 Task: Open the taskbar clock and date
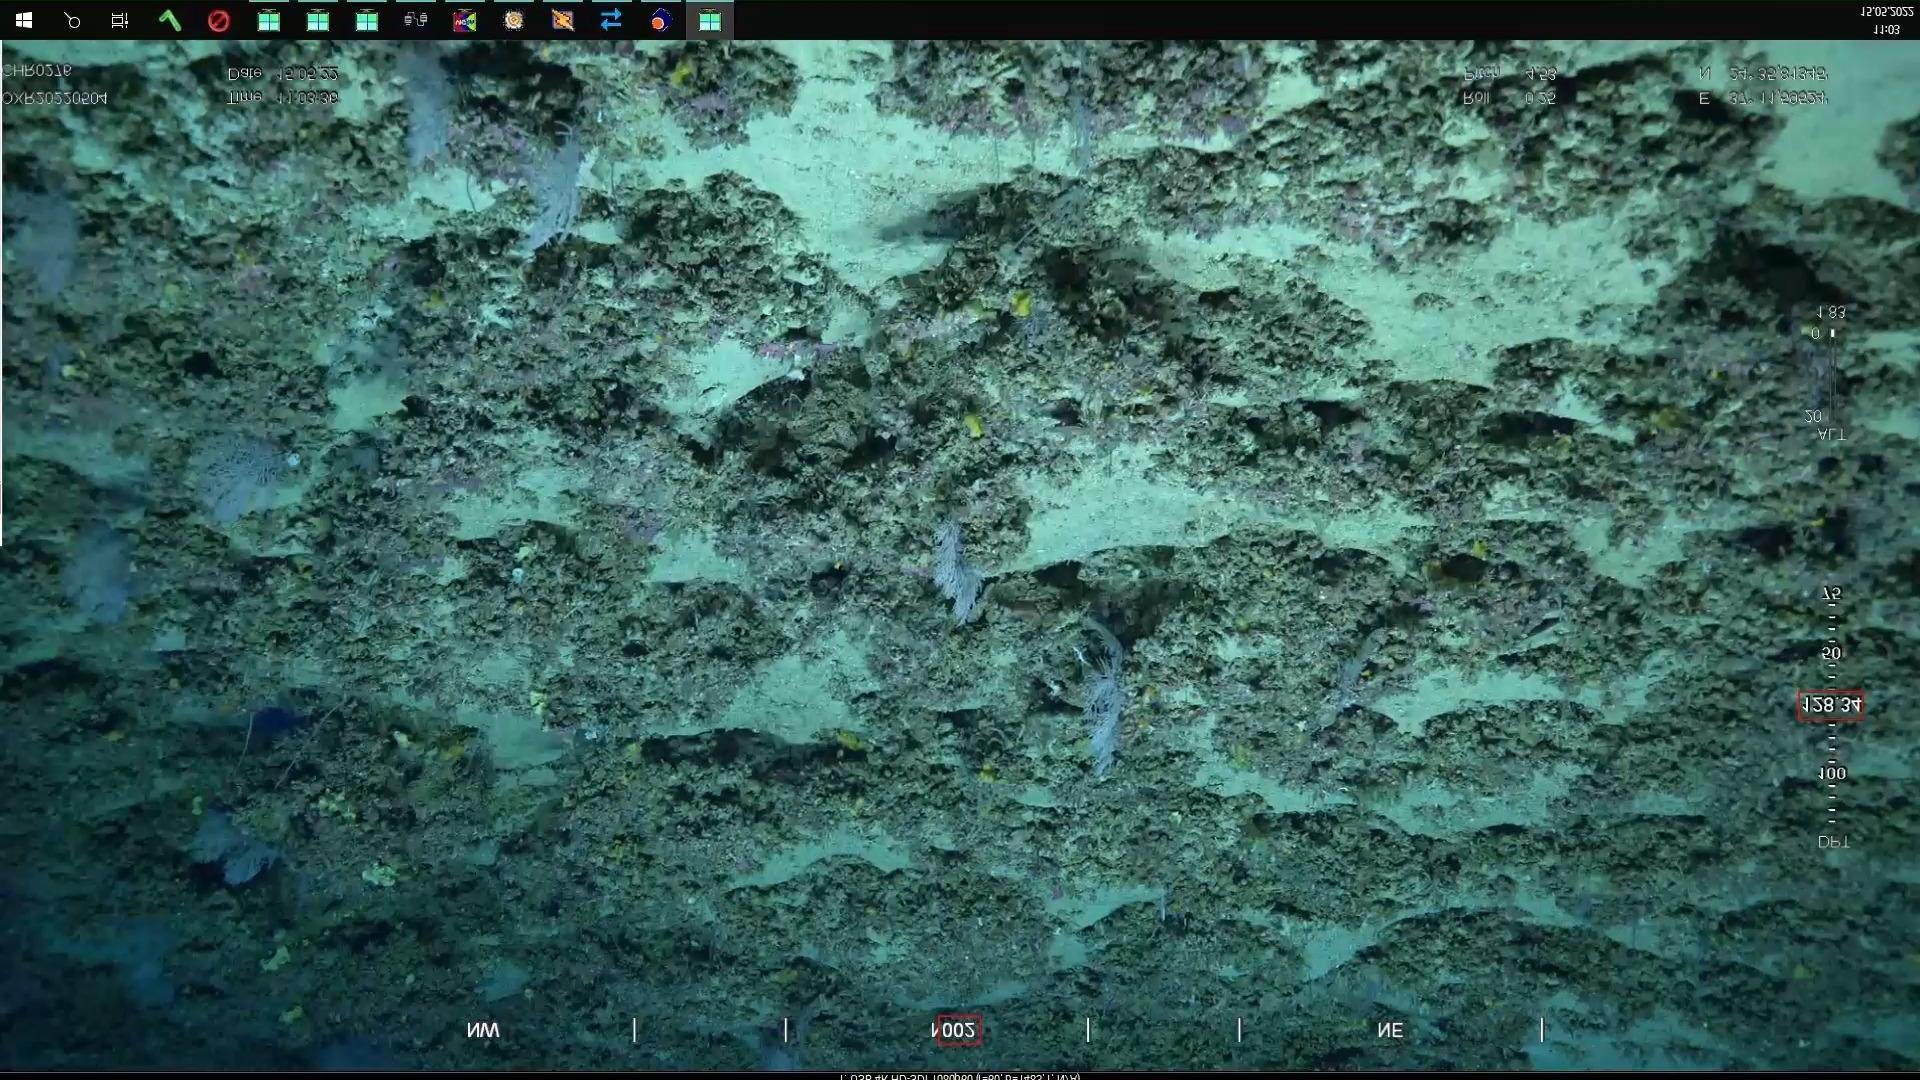[1886, 20]
